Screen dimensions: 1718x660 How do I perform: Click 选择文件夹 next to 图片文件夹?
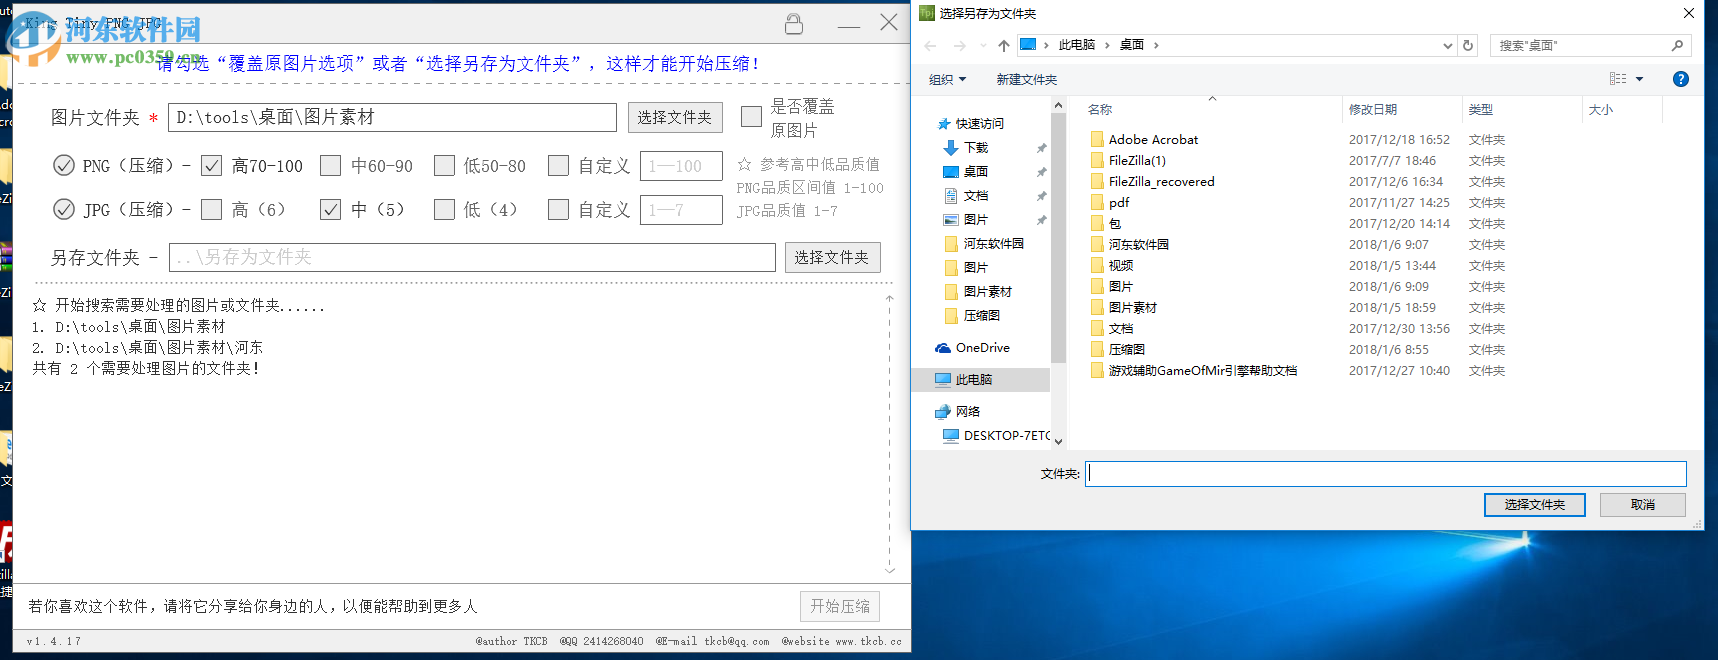pyautogui.click(x=675, y=117)
